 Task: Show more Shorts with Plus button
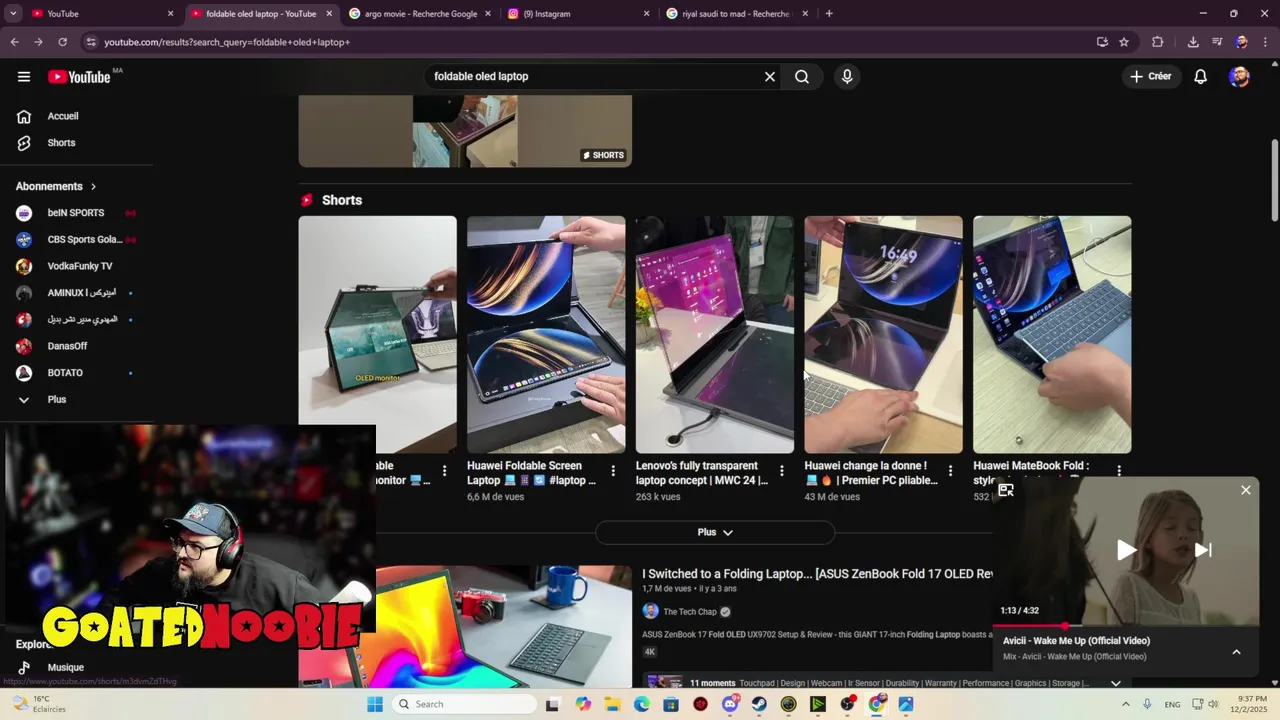click(x=715, y=533)
